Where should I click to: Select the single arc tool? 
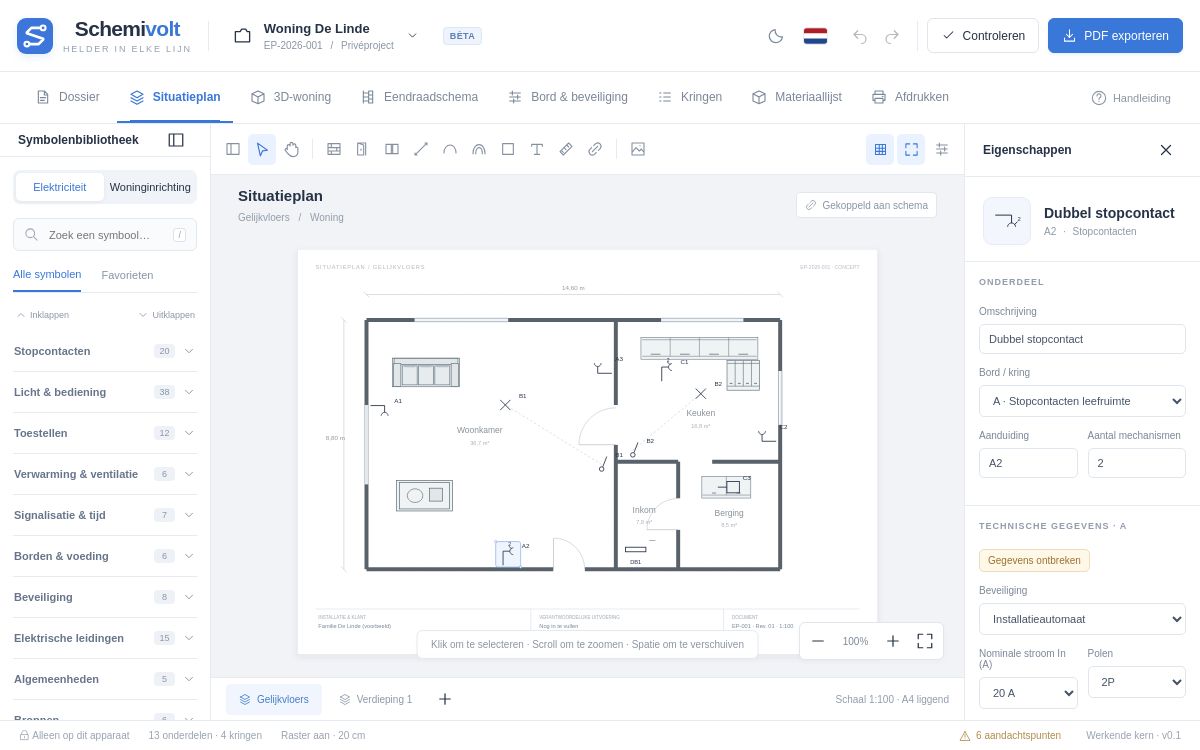tap(450, 149)
